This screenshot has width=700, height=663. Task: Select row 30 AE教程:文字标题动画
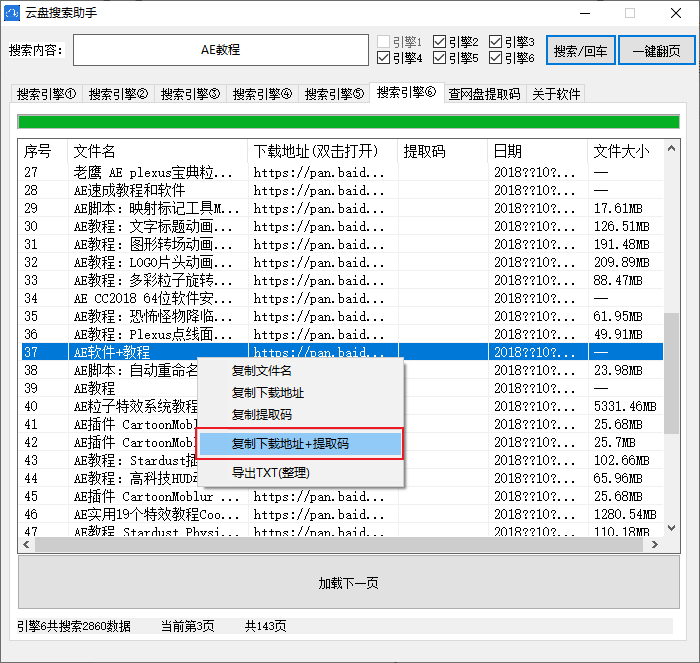(x=342, y=226)
